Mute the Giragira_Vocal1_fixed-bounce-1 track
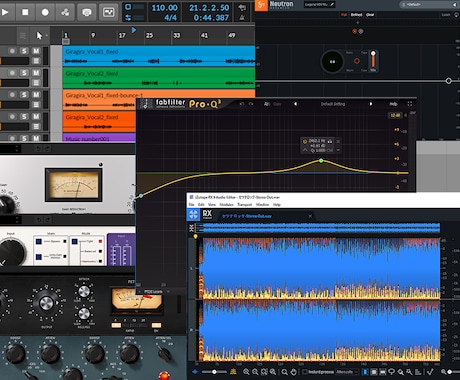Screen dimensions: 460x380 36,95
